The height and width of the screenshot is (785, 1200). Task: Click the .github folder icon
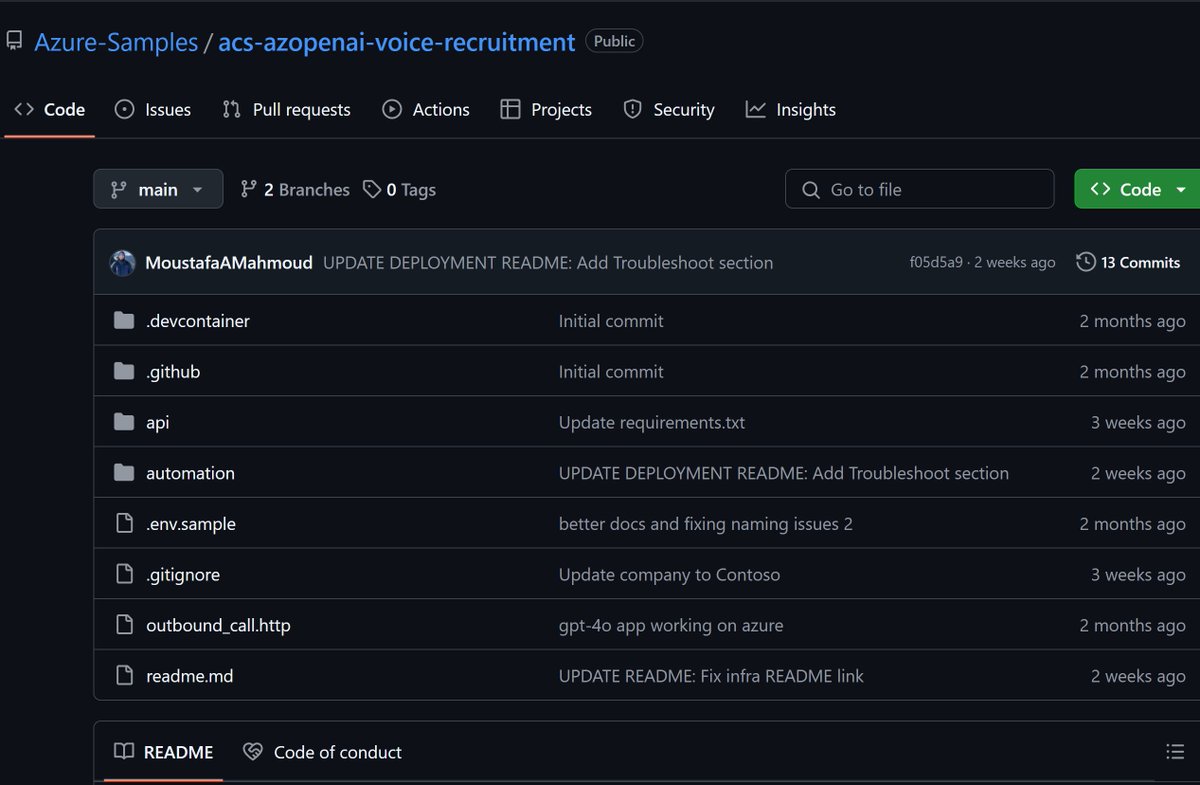[x=124, y=371]
